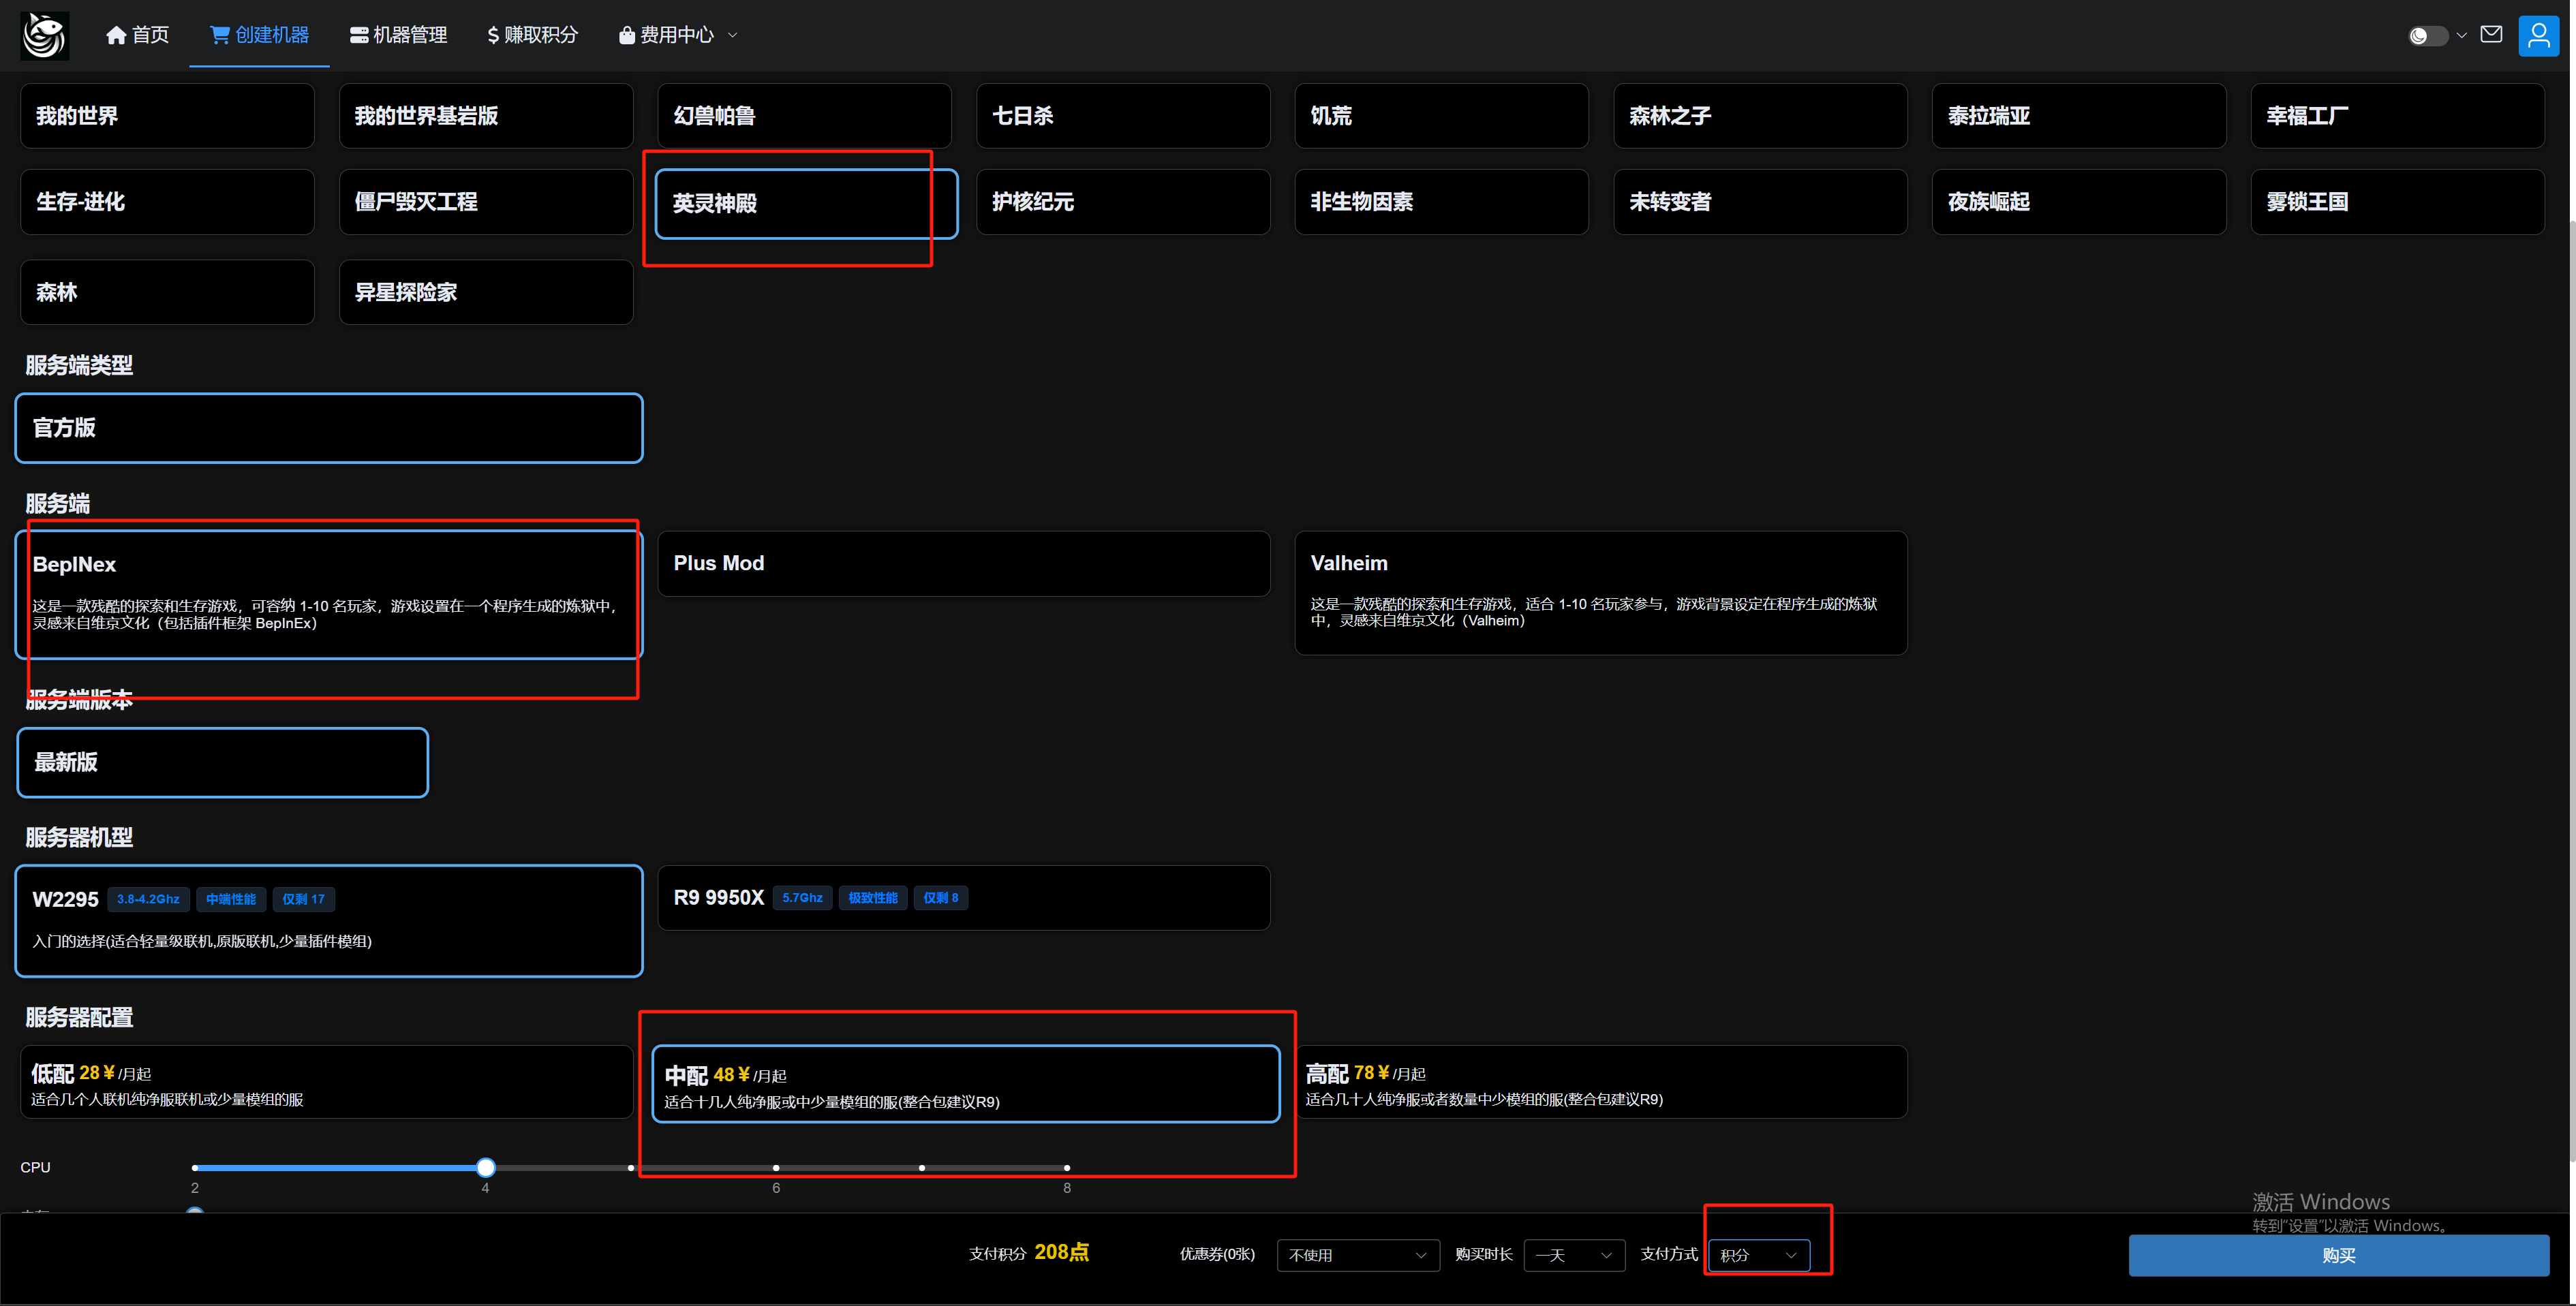
Task: Click the 机器管理 server icon
Action: (x=358, y=36)
